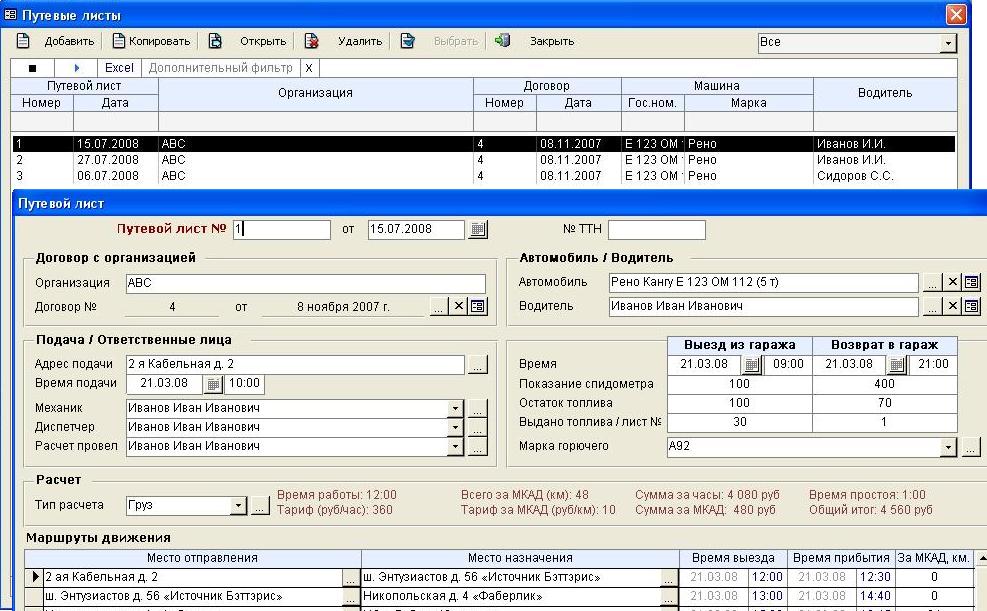Screen dimensions: 987x611
Task: Select waybill row dated 15.07.2008
Action: 483,143
